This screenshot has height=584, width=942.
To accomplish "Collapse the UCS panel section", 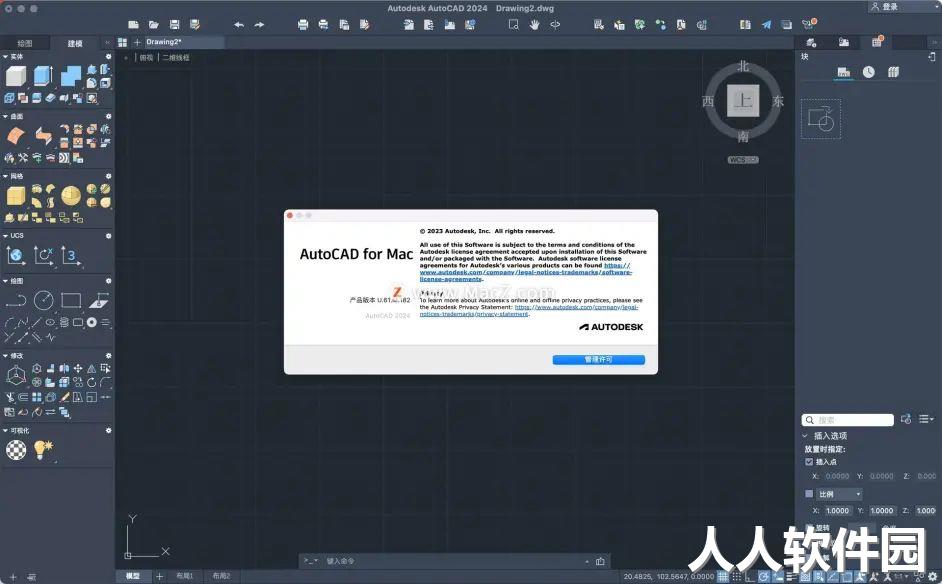I will 5,236.
